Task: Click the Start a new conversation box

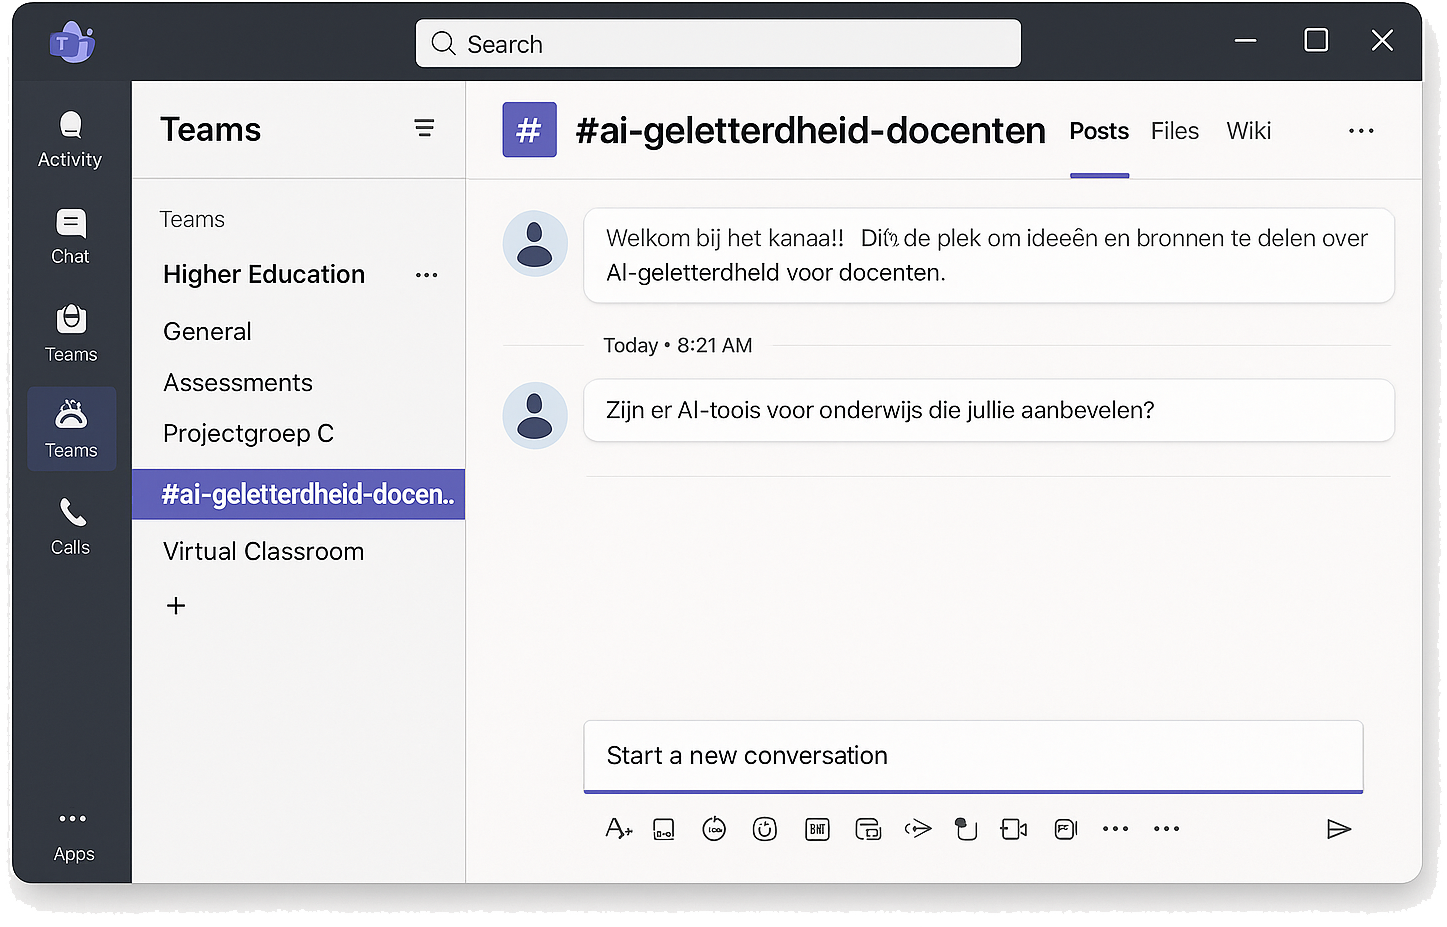Action: (x=972, y=756)
